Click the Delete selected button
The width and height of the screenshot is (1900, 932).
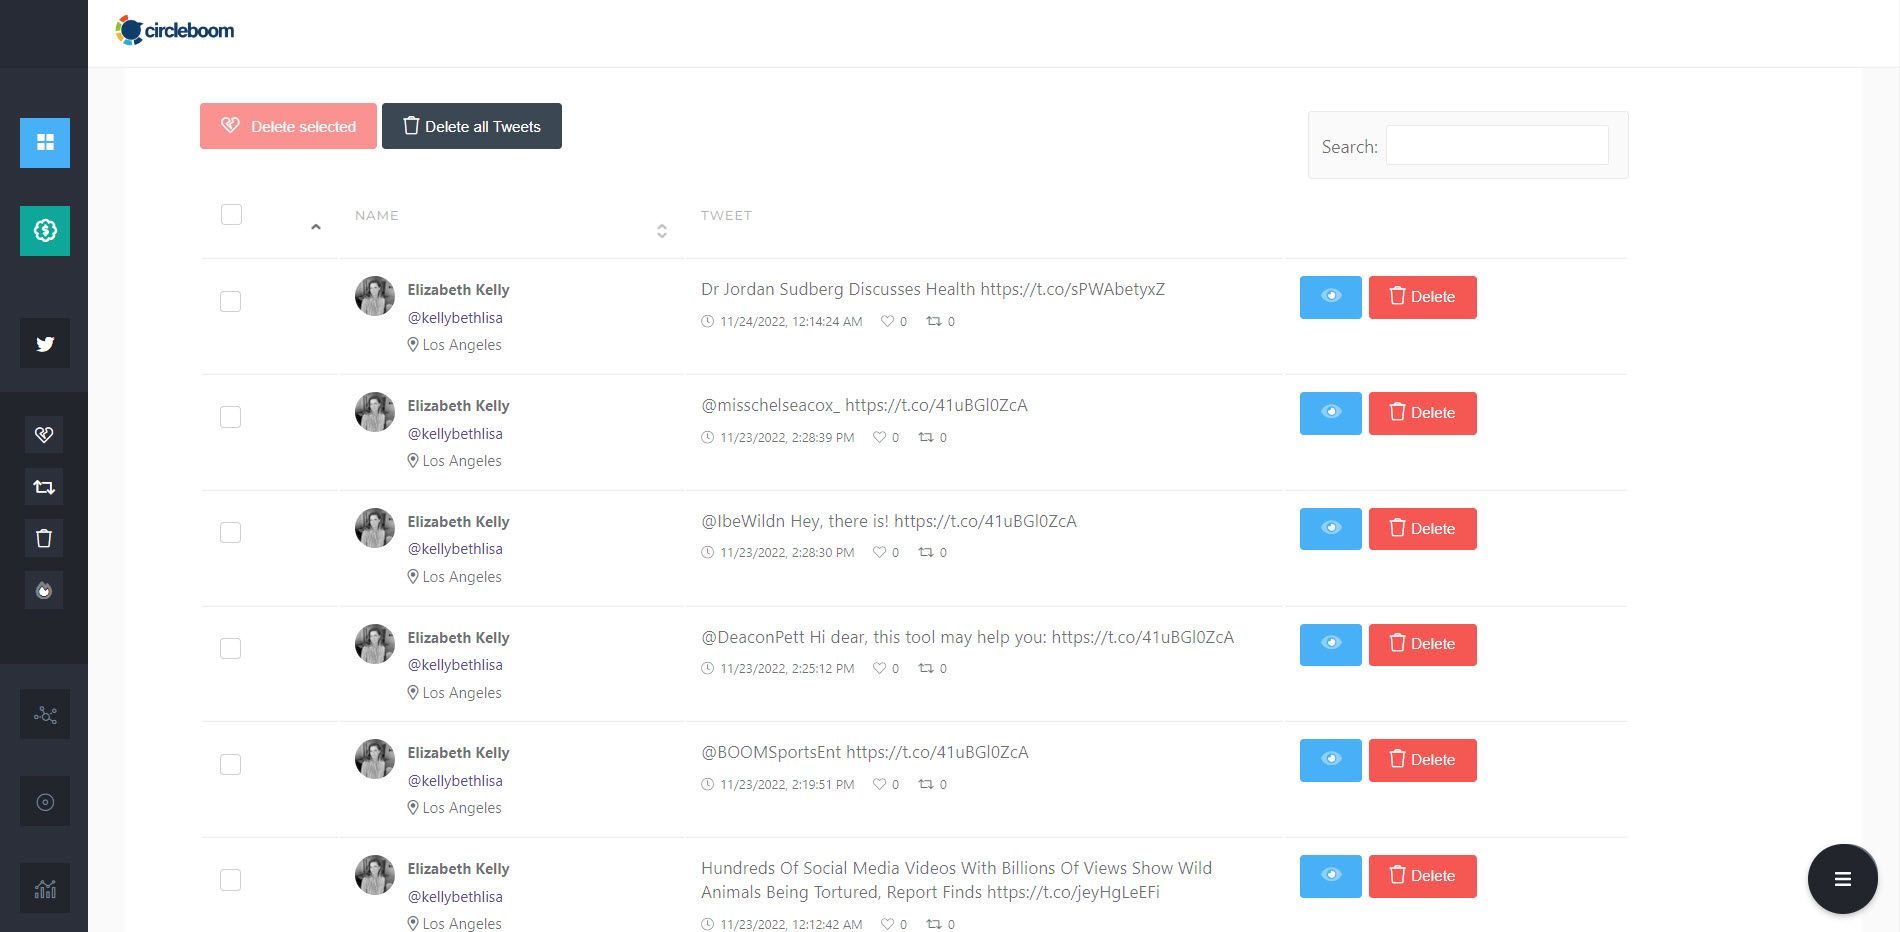tap(288, 126)
